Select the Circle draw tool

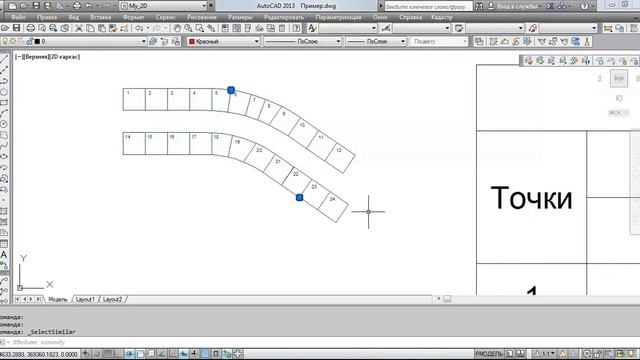[4, 124]
